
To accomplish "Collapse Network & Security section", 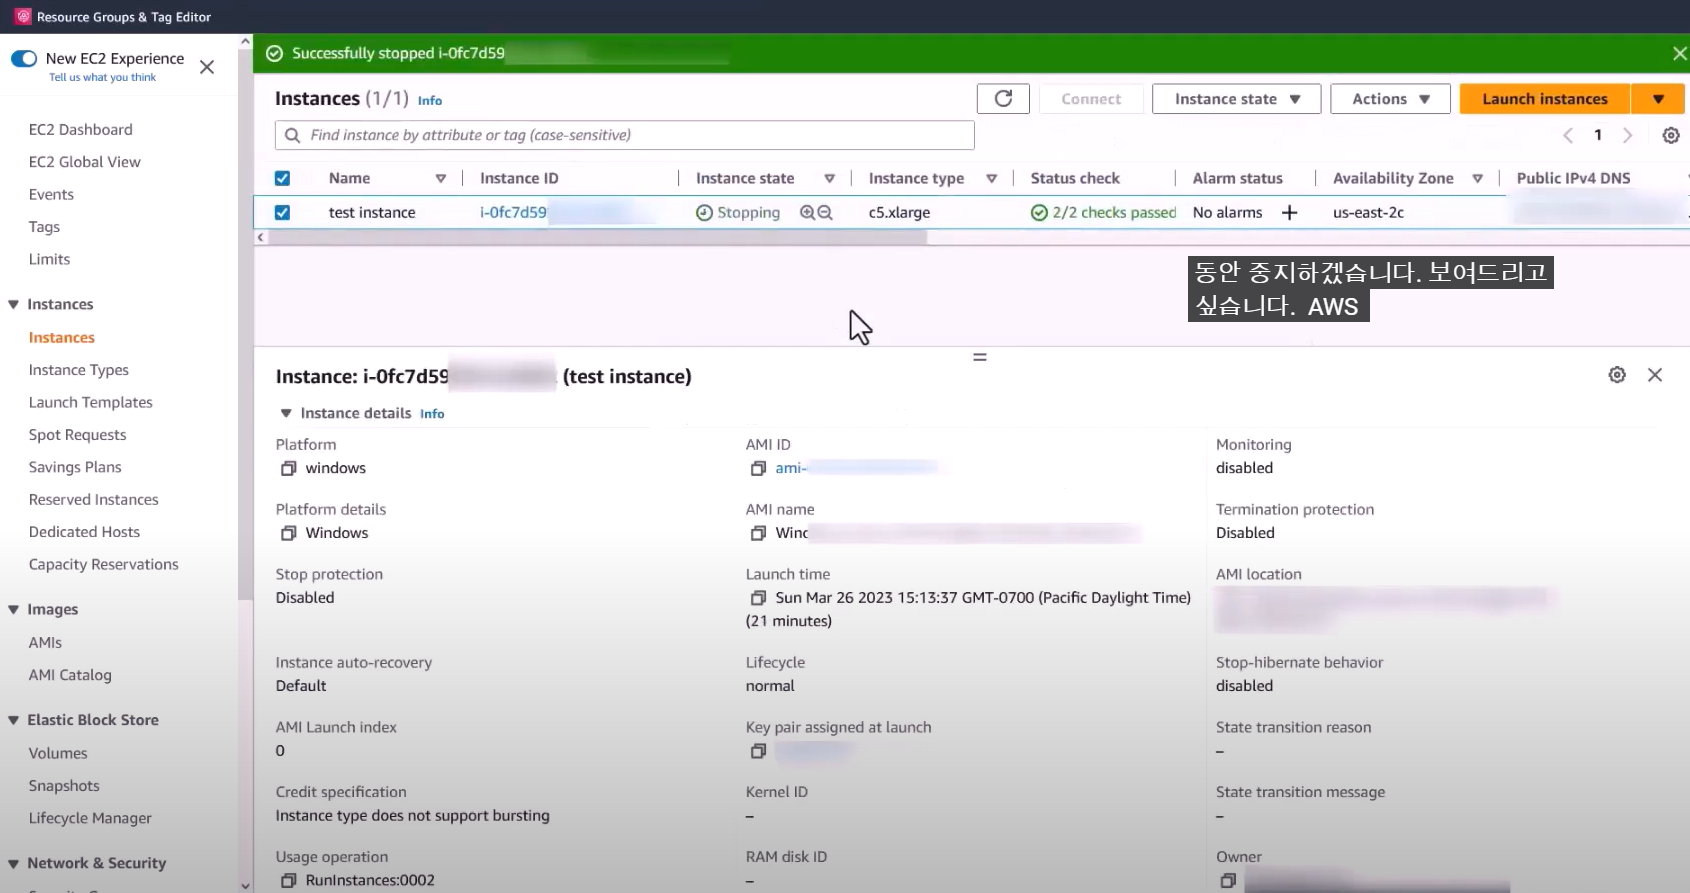I will [14, 863].
